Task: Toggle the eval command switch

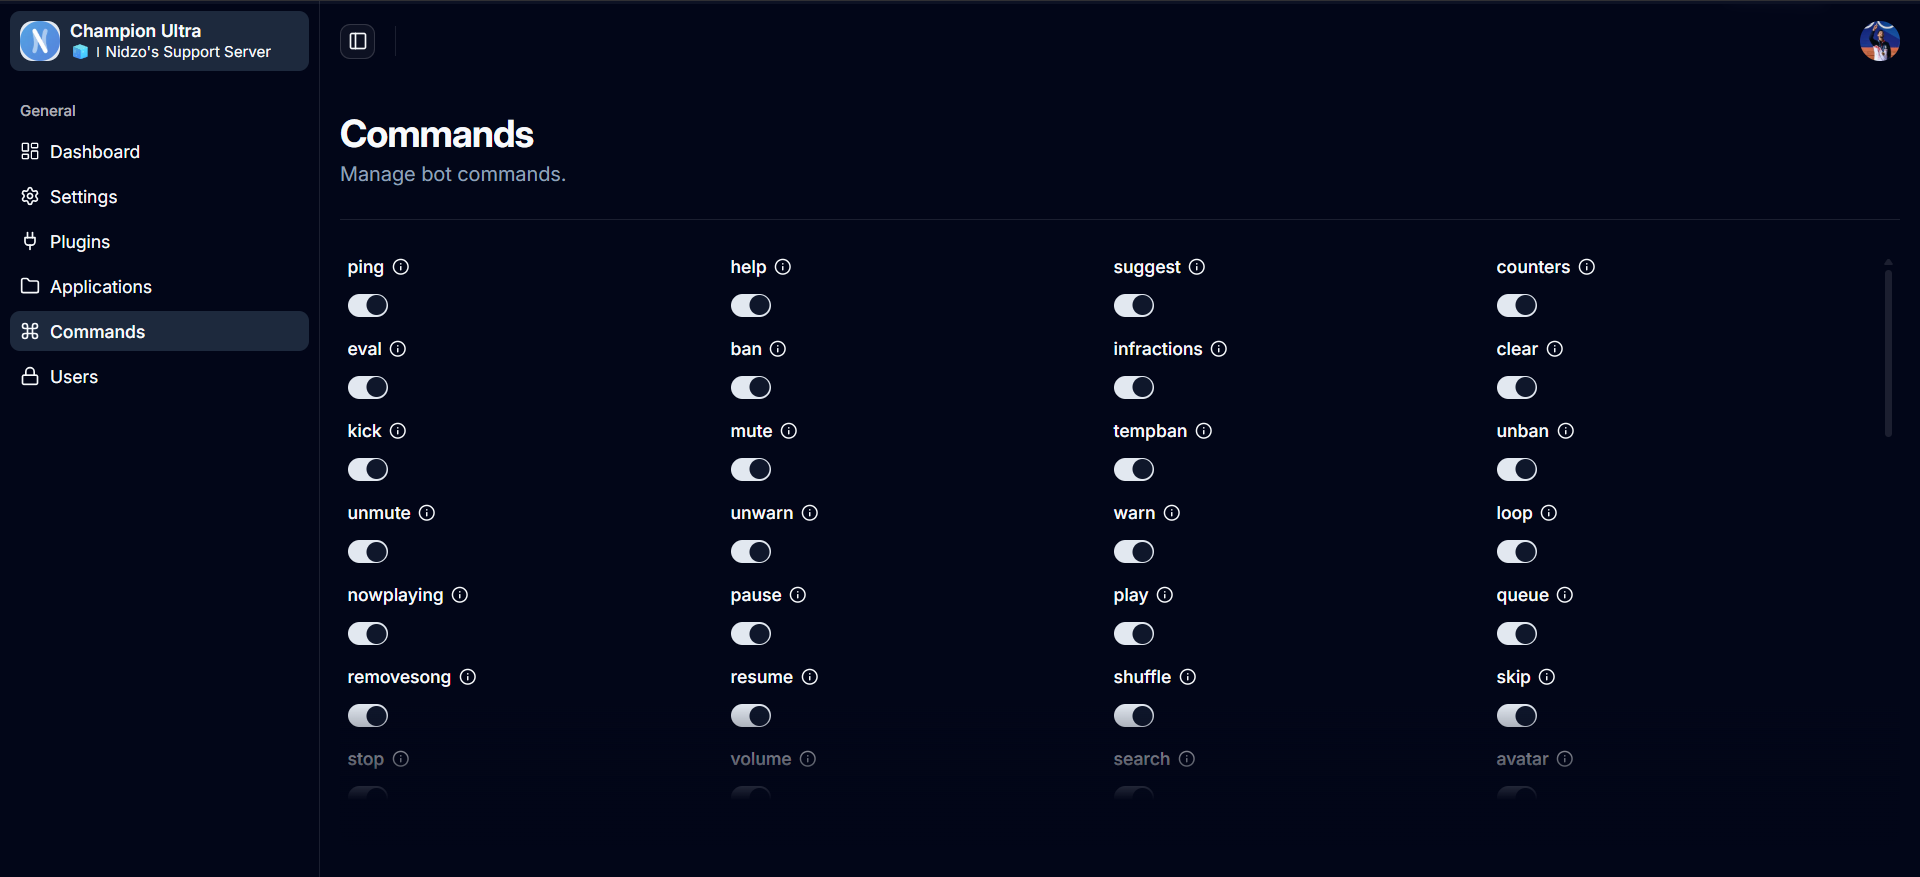Action: 368,387
